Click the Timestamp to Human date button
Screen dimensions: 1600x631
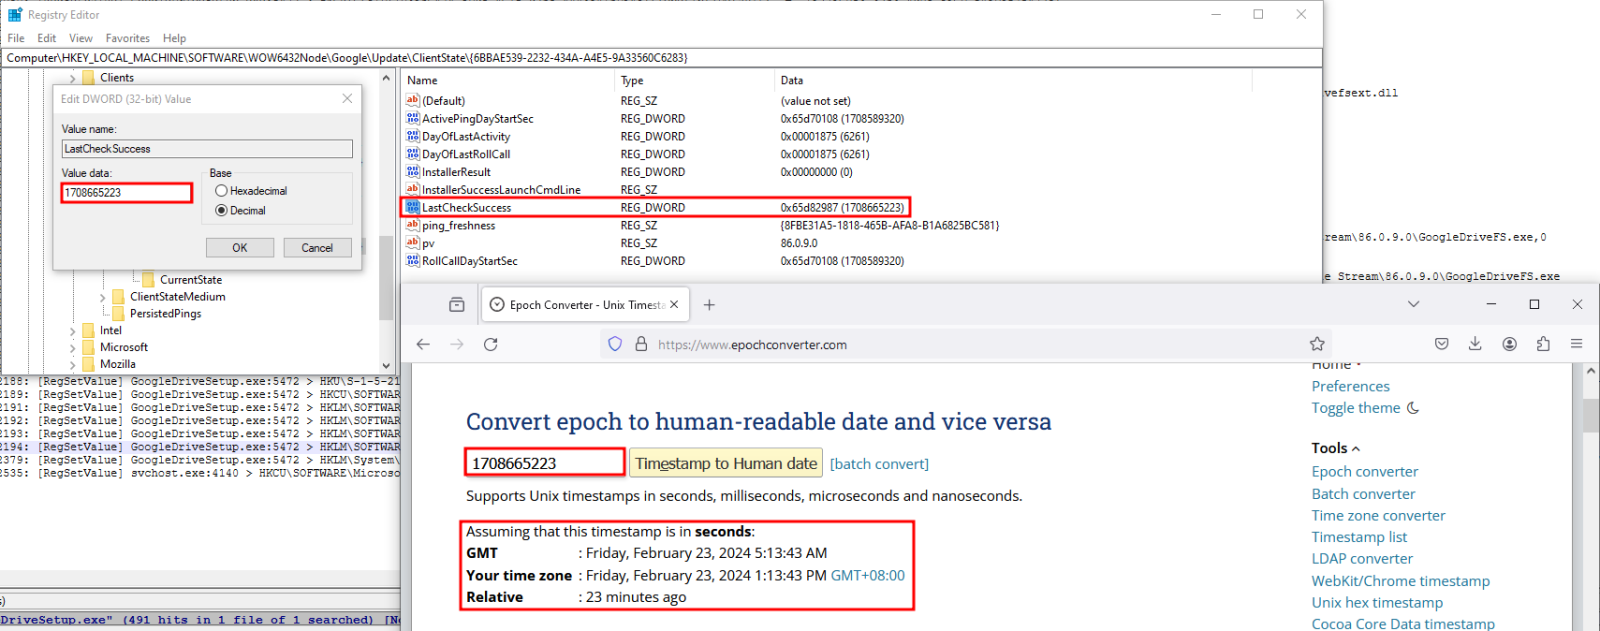(726, 463)
